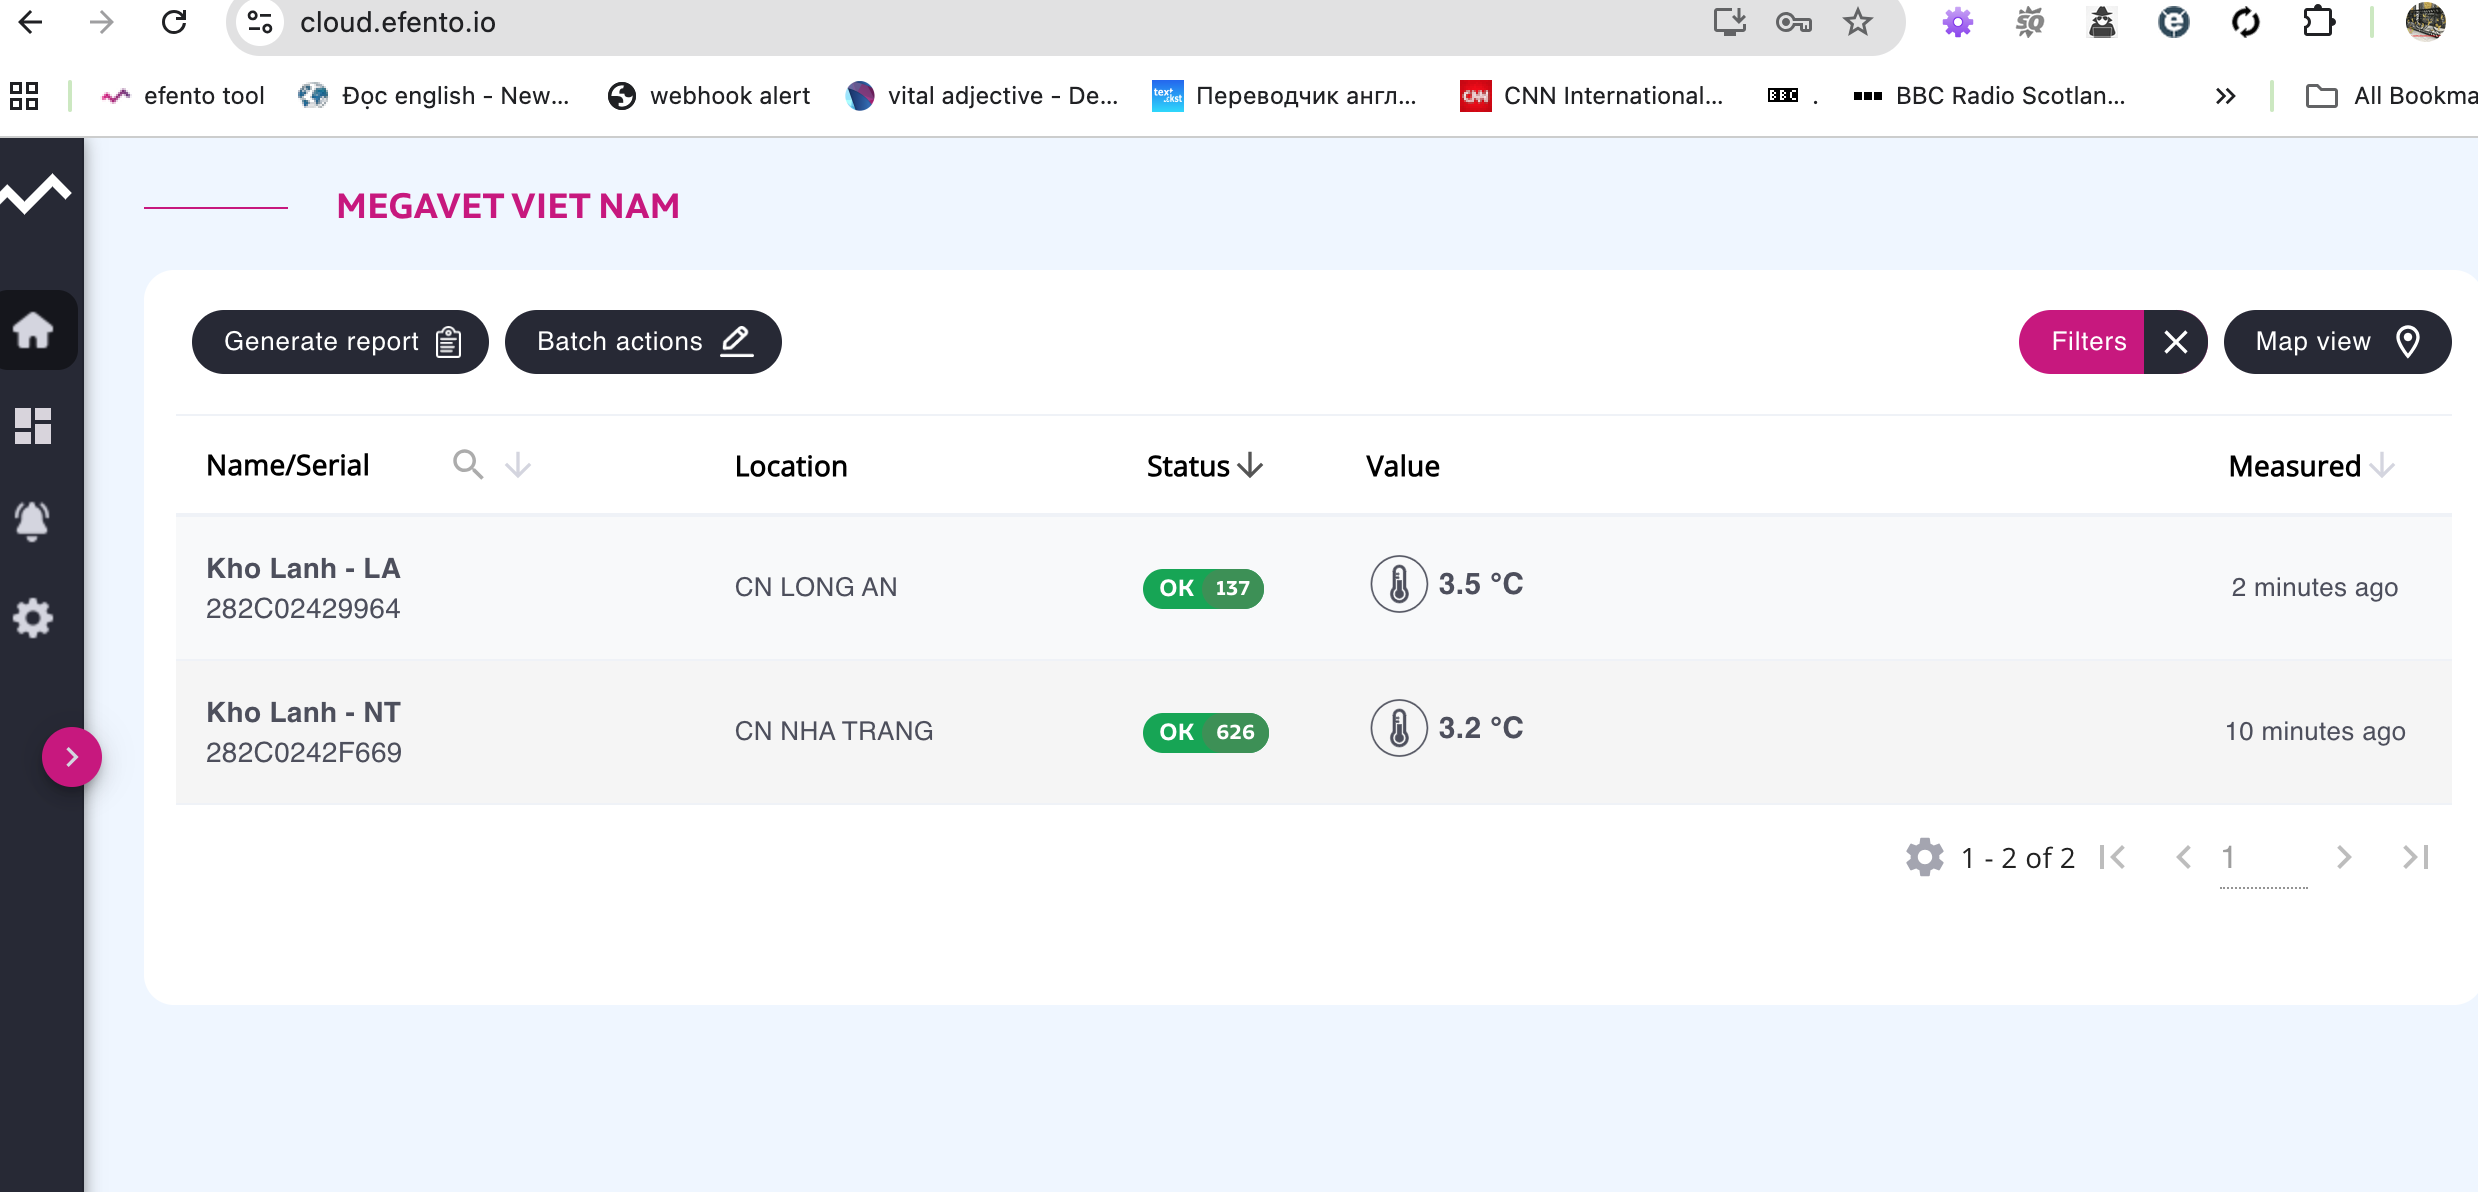2478x1192 pixels.
Task: Show more bookmarks with double chevron
Action: click(x=2225, y=96)
